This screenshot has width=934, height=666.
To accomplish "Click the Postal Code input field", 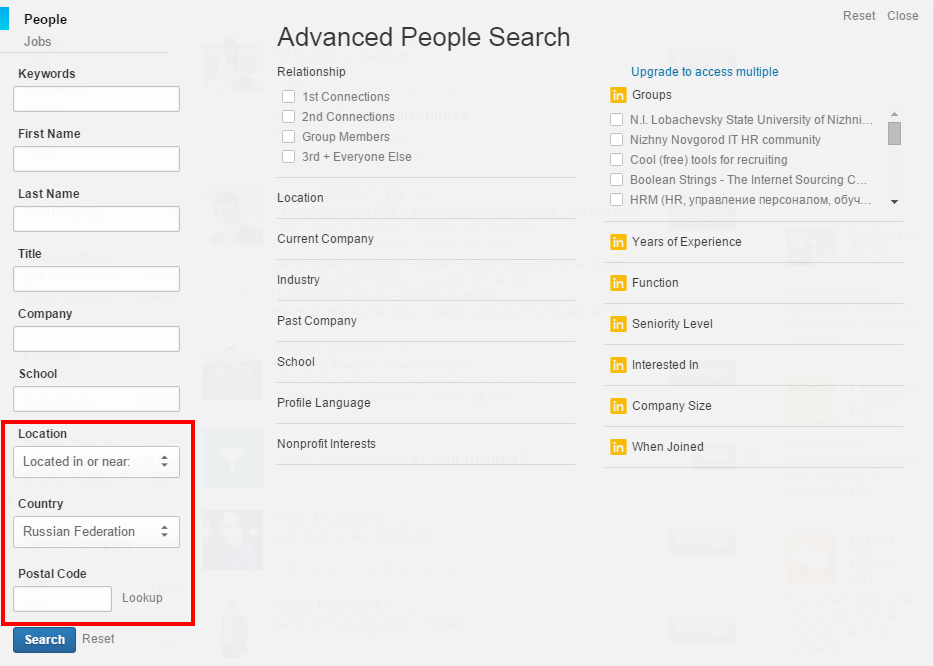I will tap(63, 599).
